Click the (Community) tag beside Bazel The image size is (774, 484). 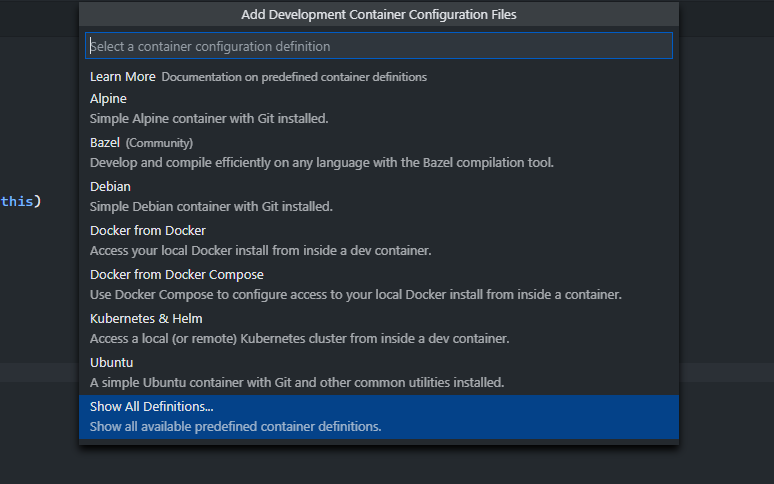(x=159, y=143)
